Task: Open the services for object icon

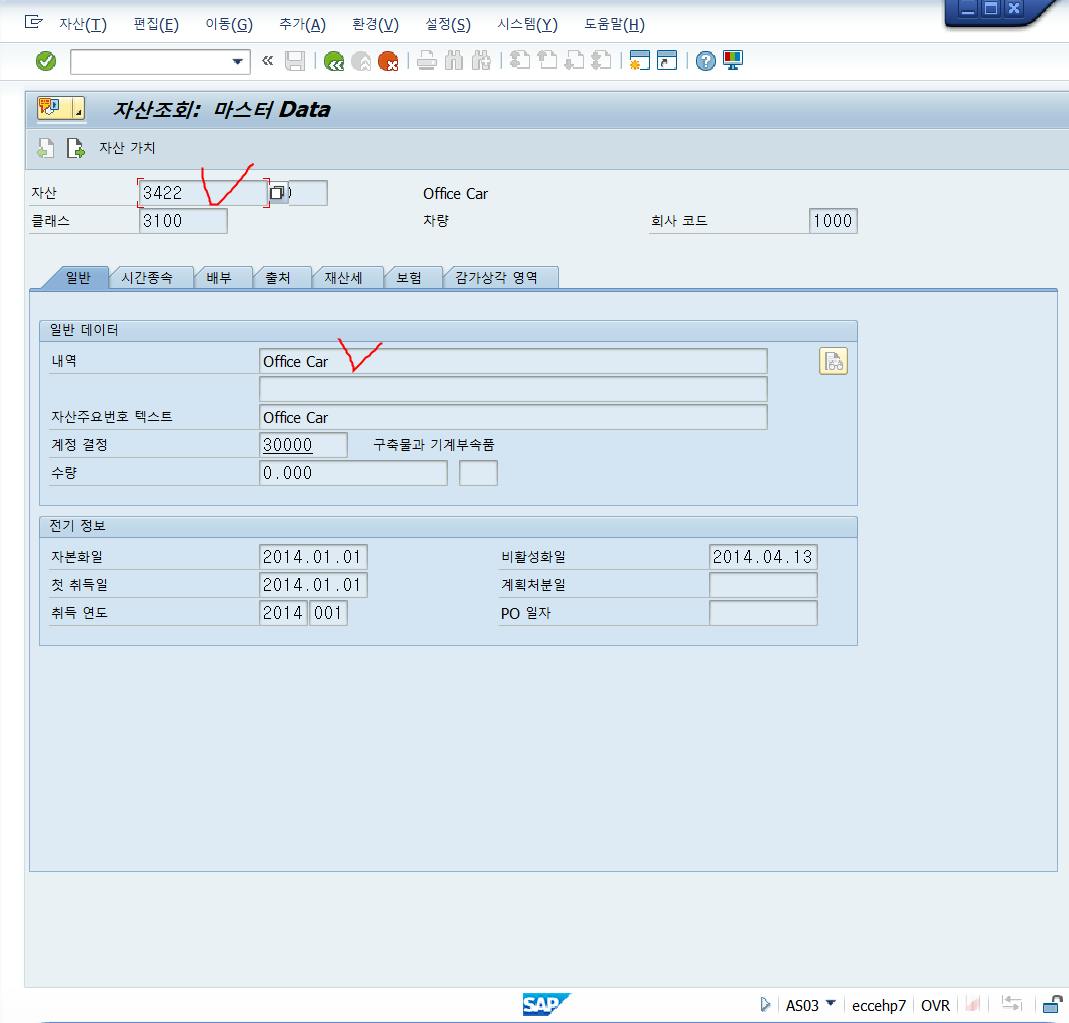Action: coord(61,108)
